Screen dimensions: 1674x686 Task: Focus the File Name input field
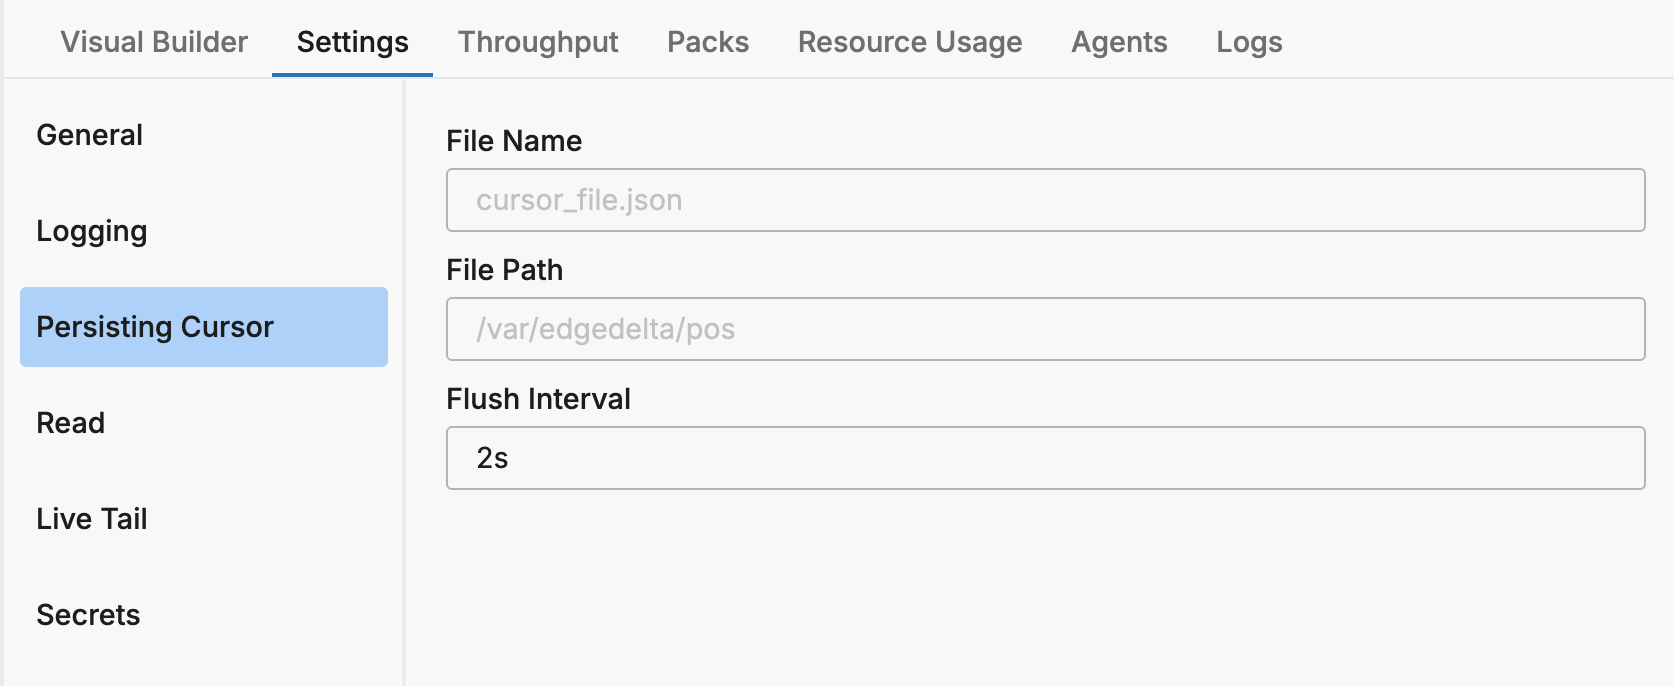pos(1045,200)
